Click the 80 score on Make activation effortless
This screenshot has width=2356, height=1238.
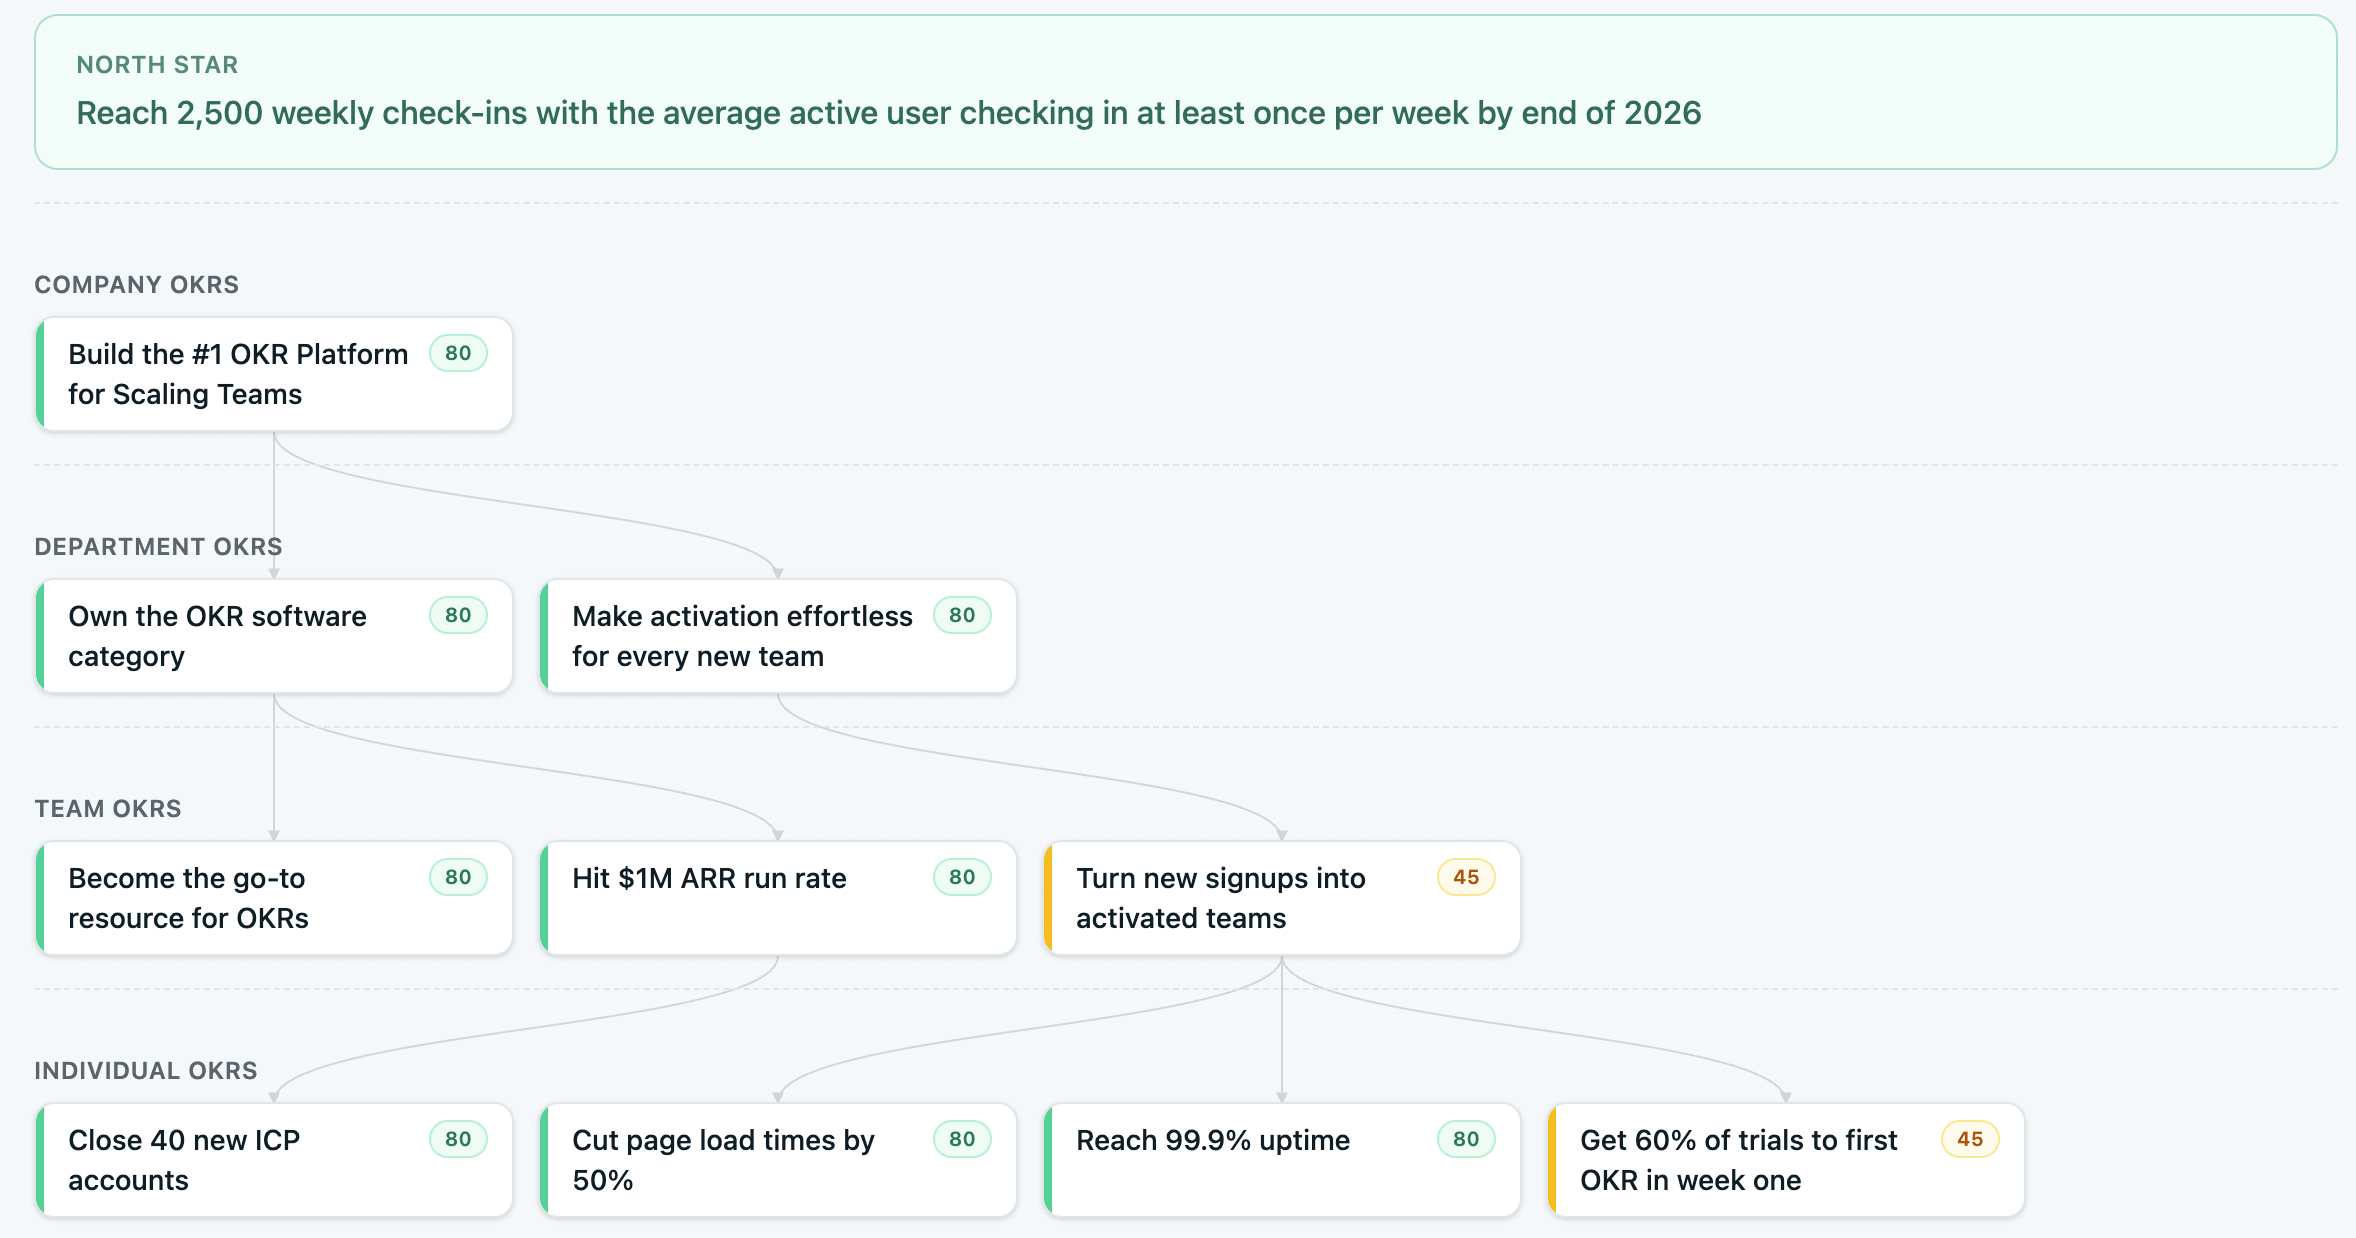(x=962, y=615)
